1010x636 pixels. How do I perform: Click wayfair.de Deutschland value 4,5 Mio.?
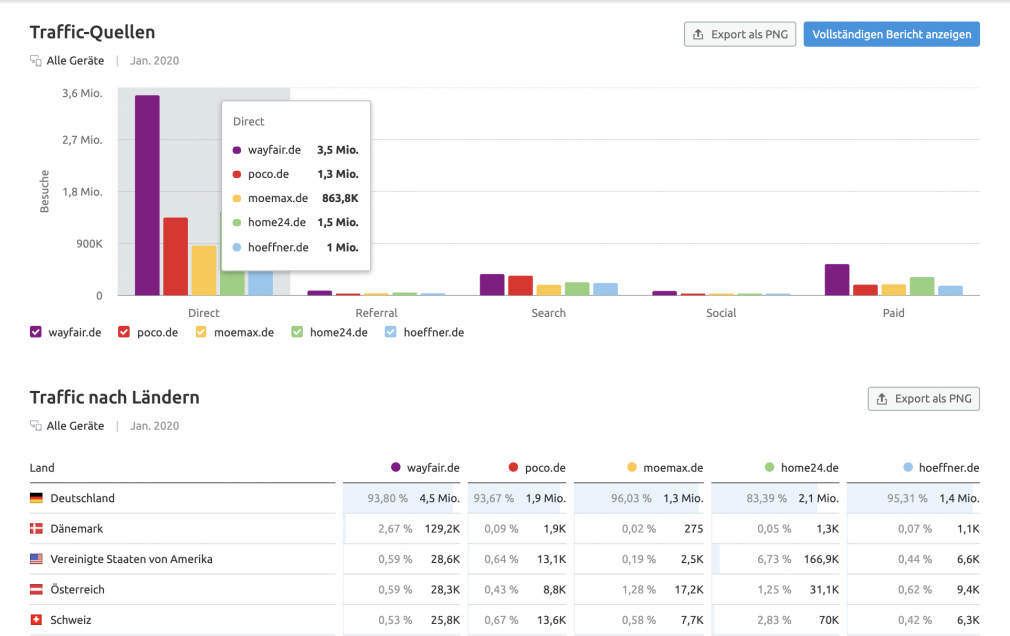click(440, 498)
